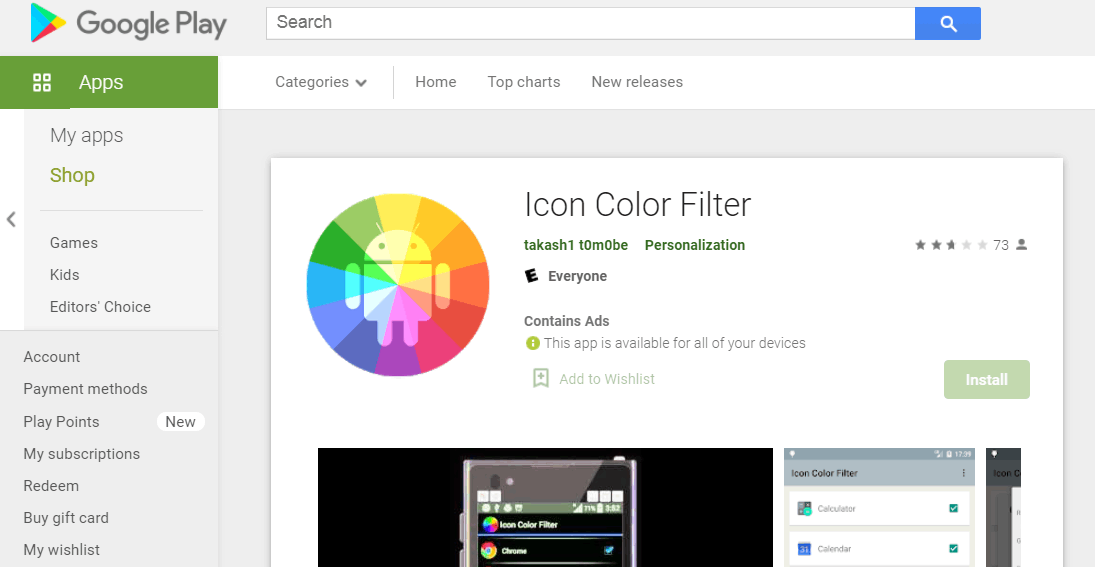
Task: Open Editors' Choice
Action: click(100, 307)
